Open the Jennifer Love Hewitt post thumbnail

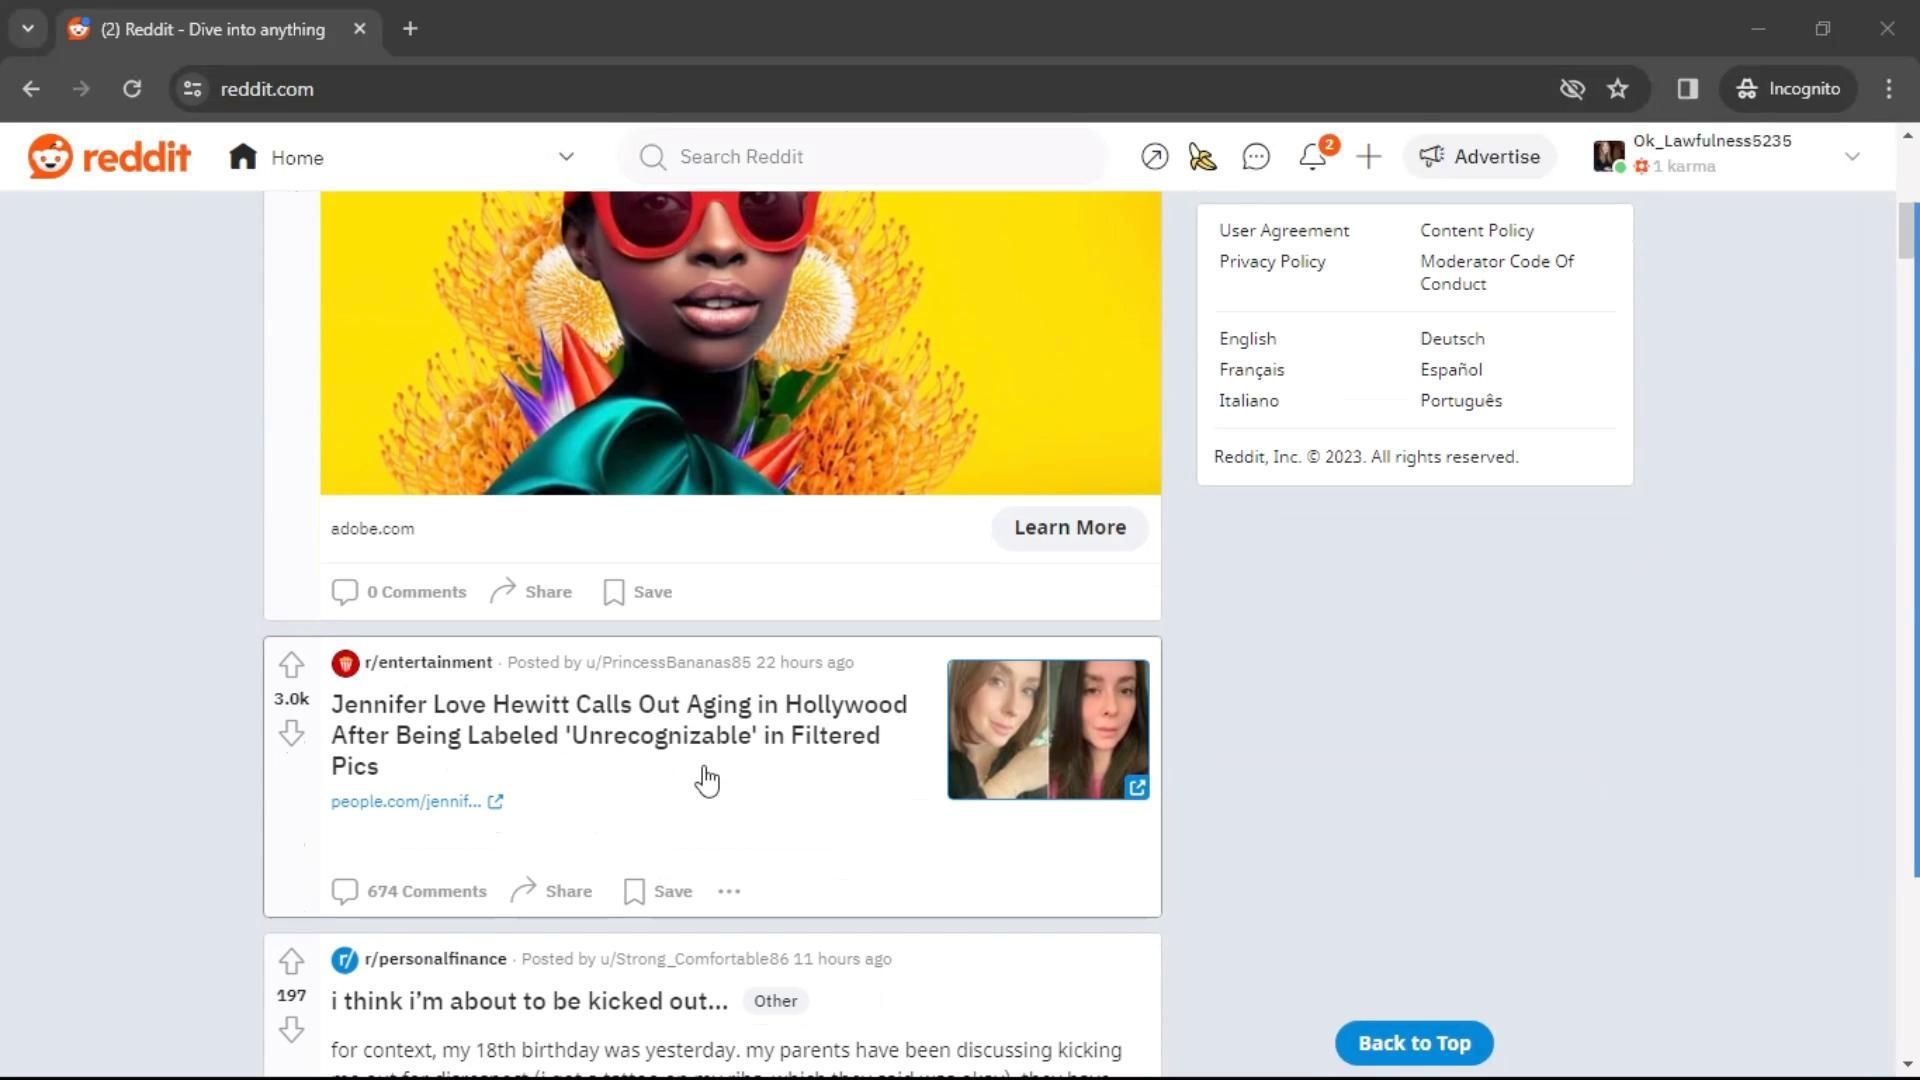1047,729
